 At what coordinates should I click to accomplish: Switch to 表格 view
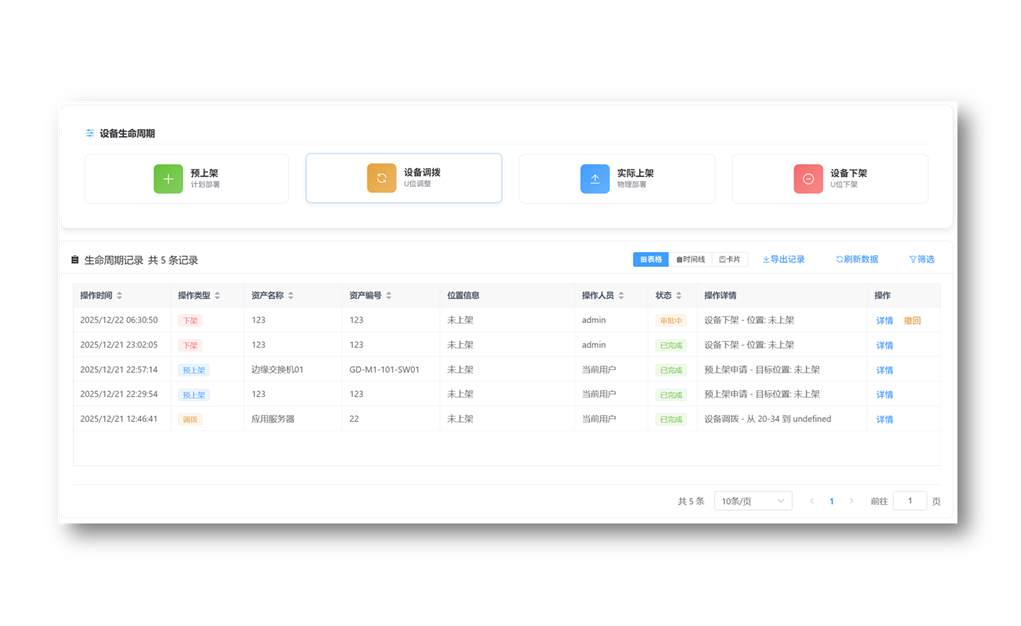651,260
